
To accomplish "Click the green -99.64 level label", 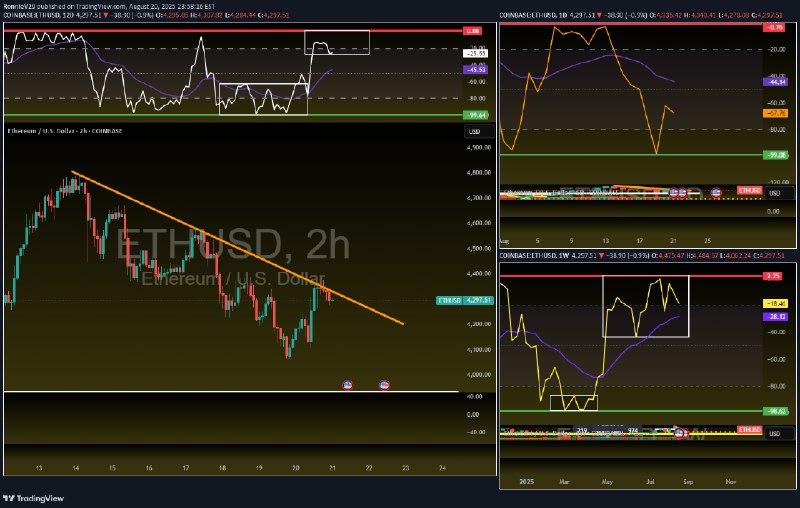I will coord(475,115).
